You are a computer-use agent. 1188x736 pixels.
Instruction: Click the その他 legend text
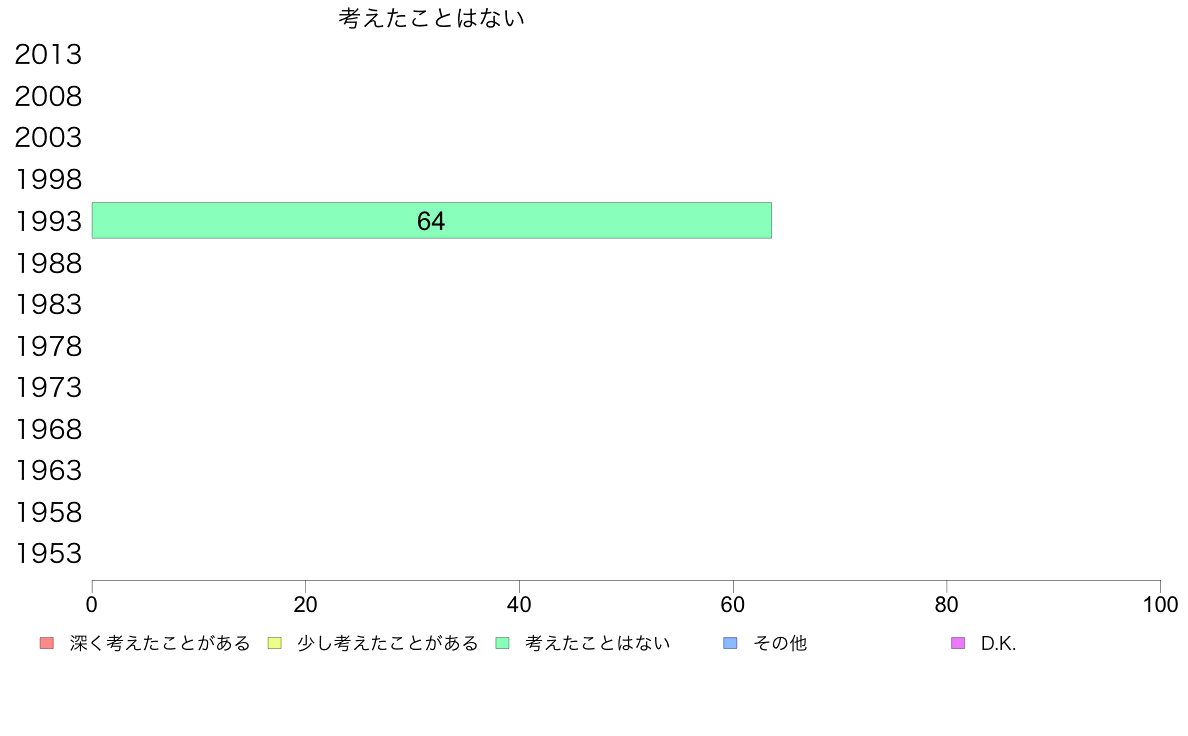780,643
